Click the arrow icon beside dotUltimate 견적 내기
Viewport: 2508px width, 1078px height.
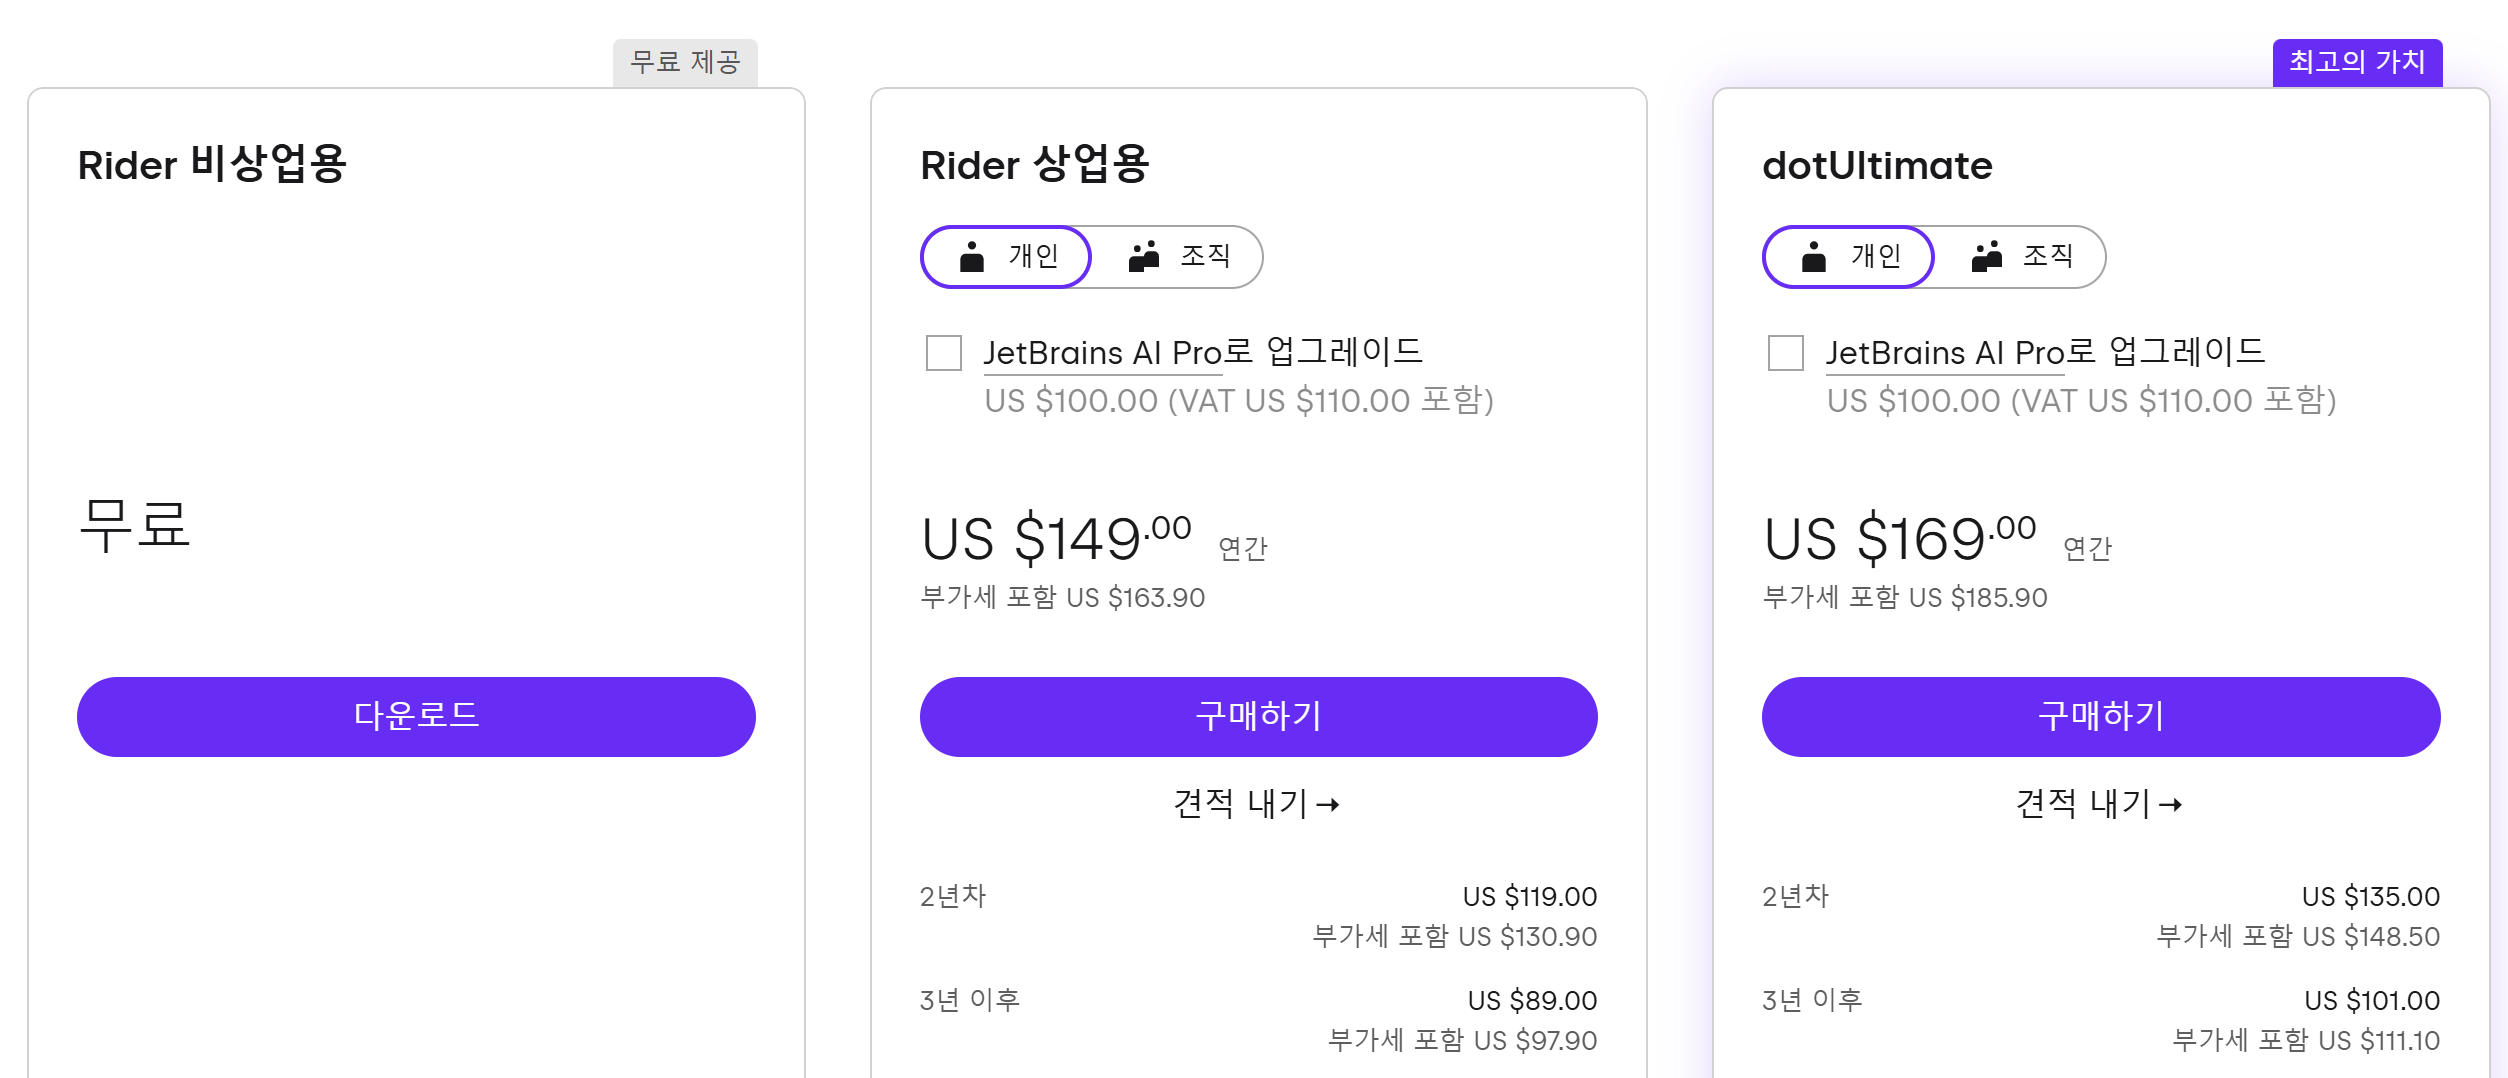pos(2170,805)
